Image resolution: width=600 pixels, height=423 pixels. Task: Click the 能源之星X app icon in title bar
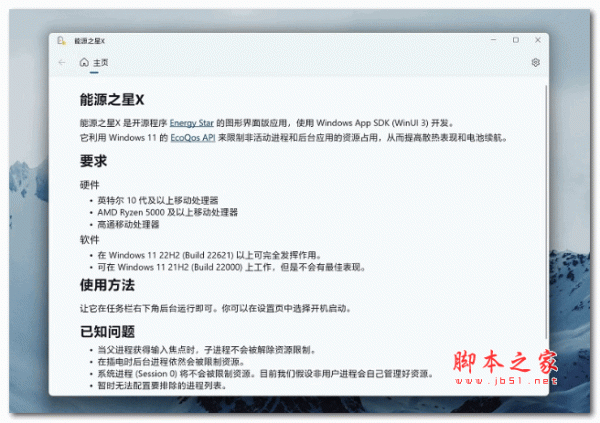pyautogui.click(x=61, y=41)
